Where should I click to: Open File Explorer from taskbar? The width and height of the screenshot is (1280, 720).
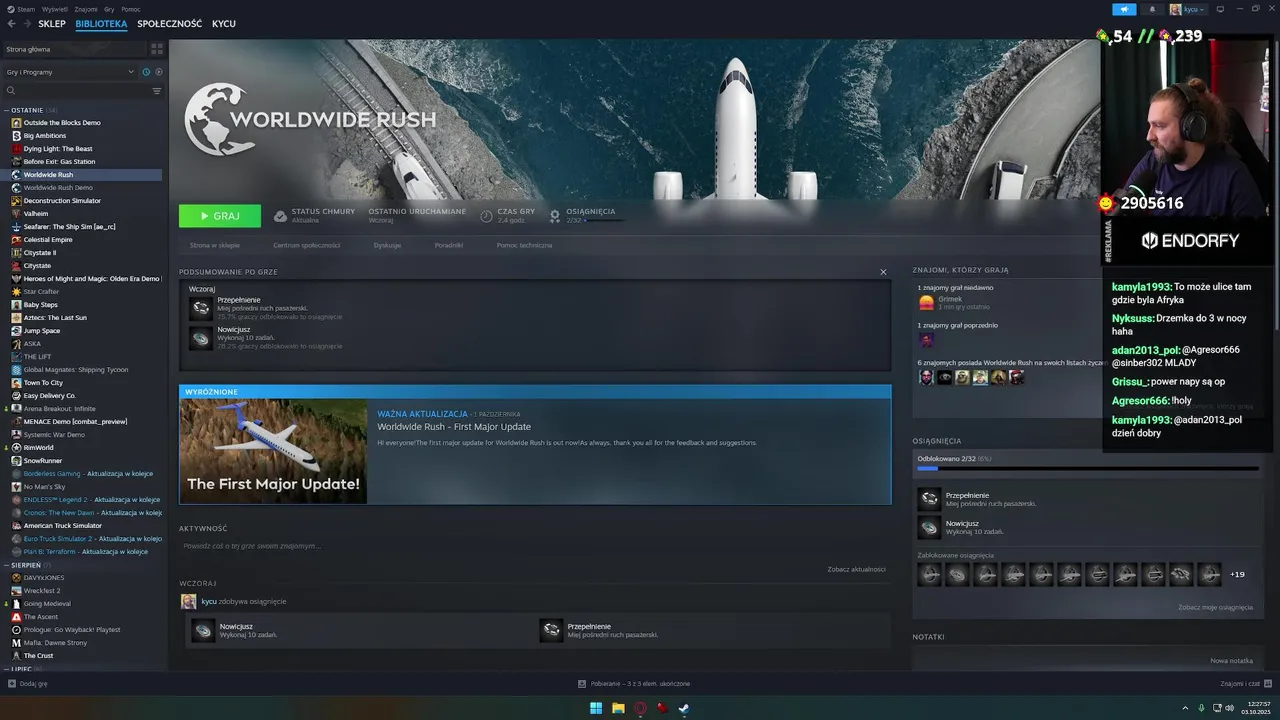618,708
